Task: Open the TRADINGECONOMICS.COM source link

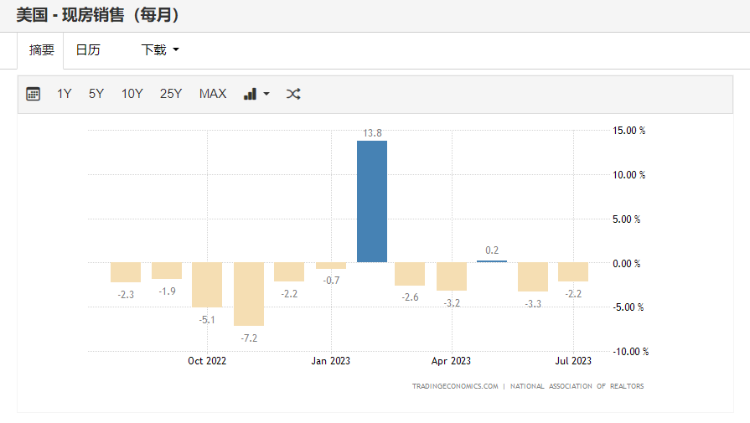Action: 454,385
